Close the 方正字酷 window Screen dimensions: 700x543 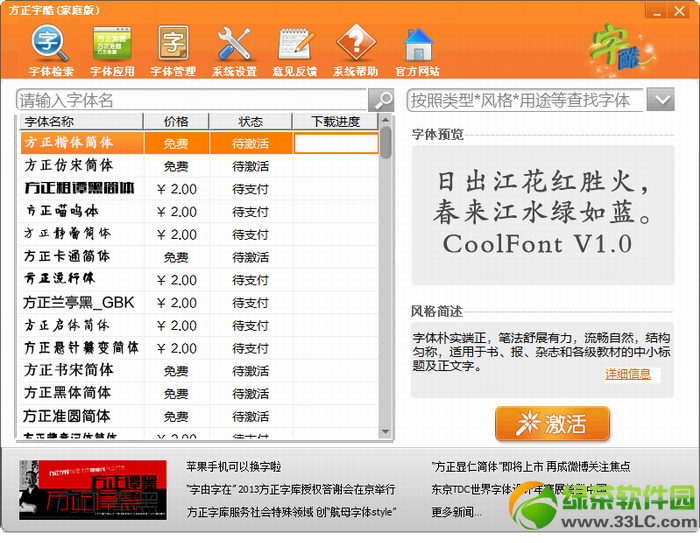coord(679,11)
